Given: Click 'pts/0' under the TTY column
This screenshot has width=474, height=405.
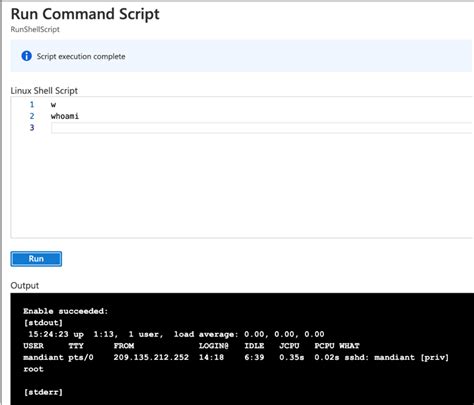Looking at the screenshot, I should 81,357.
